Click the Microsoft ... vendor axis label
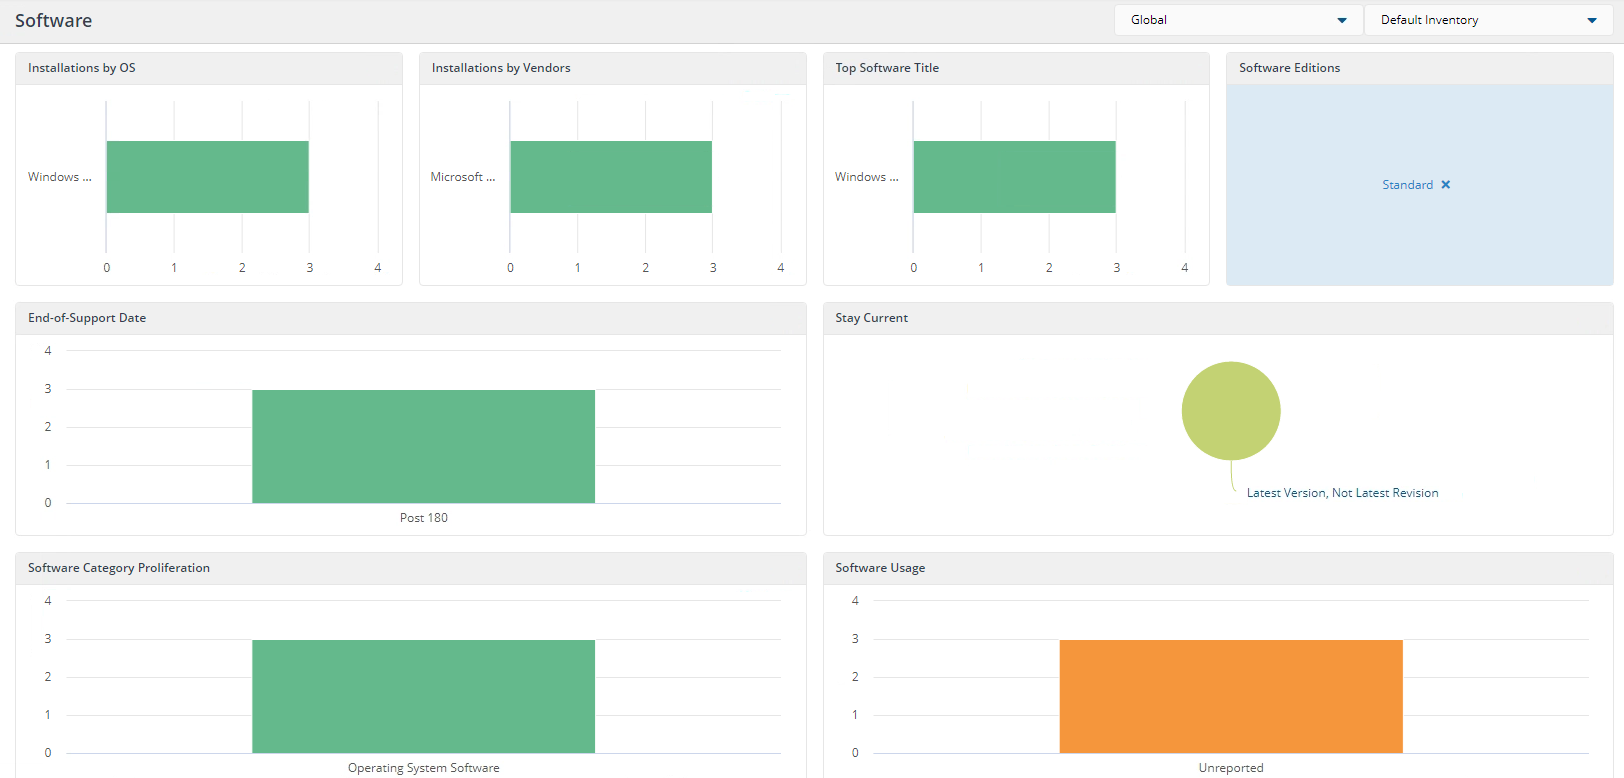Screen dimensions: 1624x778 463,177
